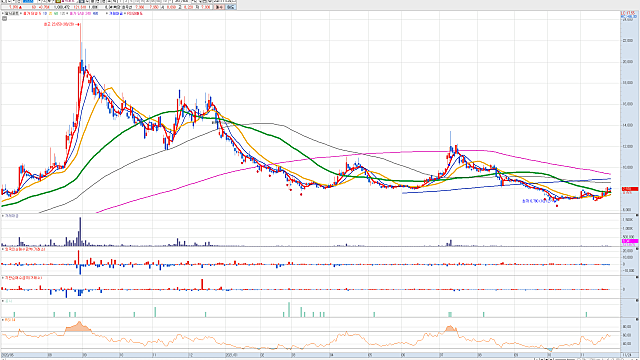Click the red dot marker at the October low
Screen dimensions: 640x360
tap(557, 206)
